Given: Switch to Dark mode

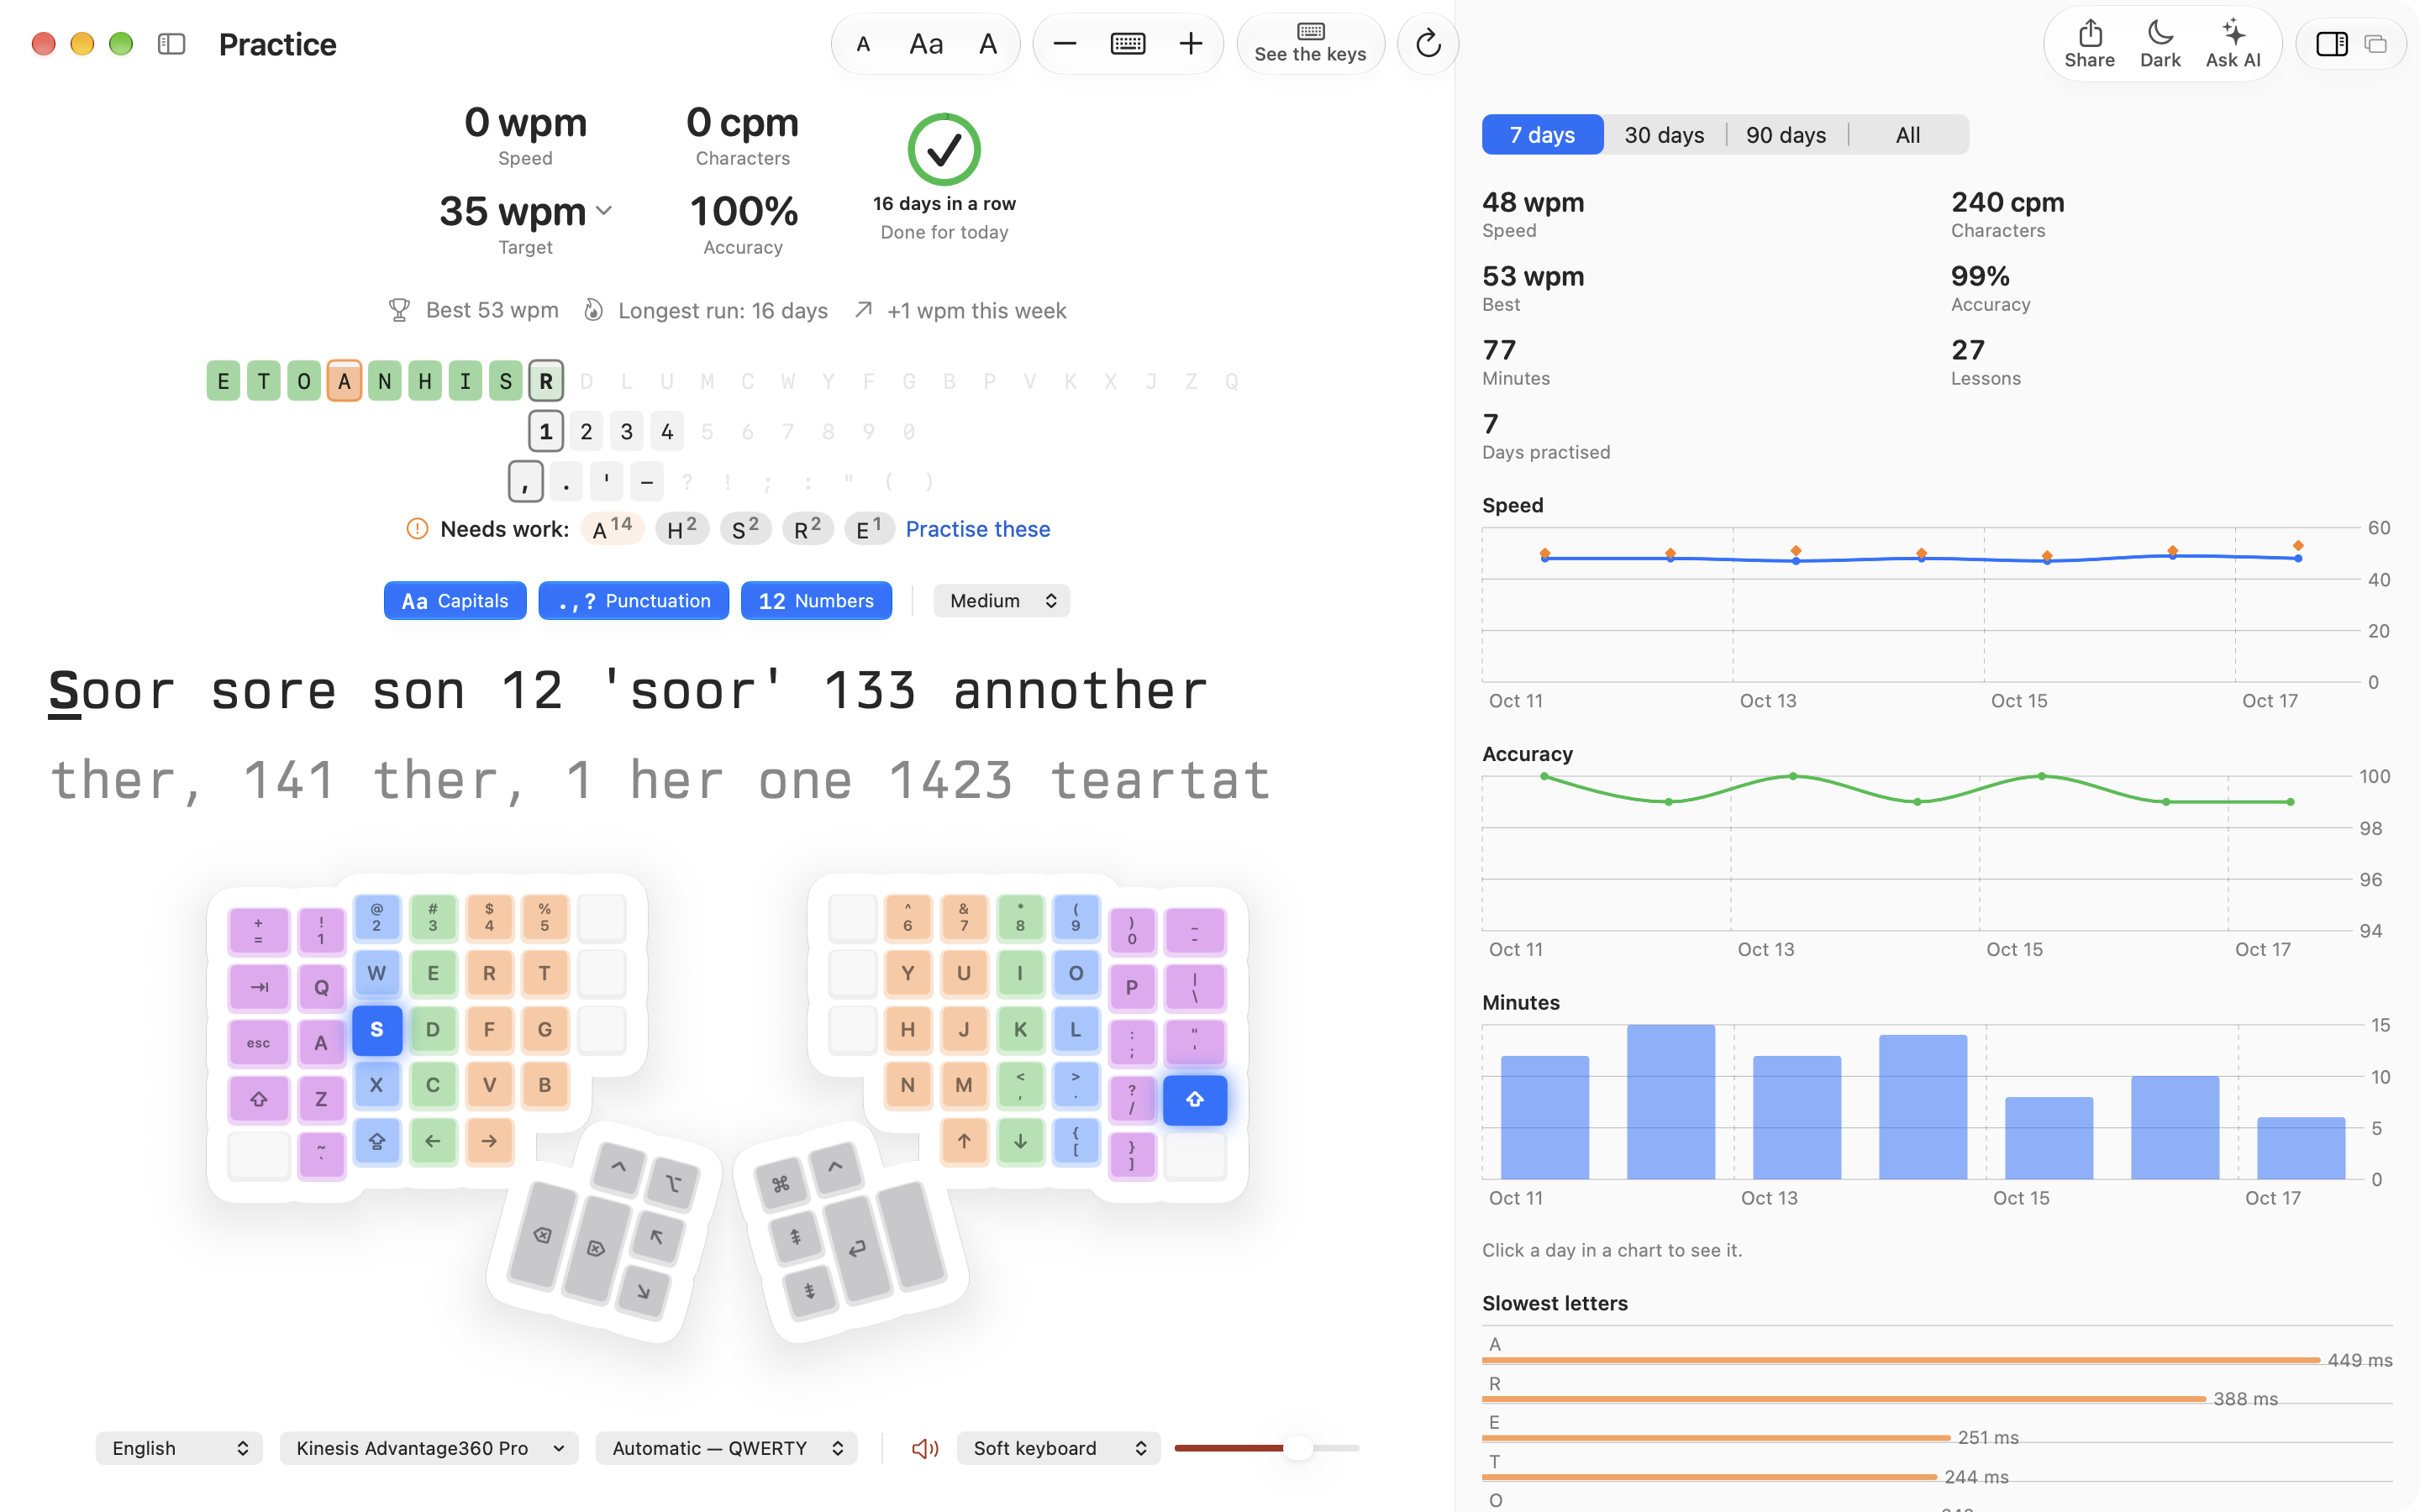Looking at the screenshot, I should (x=2160, y=44).
